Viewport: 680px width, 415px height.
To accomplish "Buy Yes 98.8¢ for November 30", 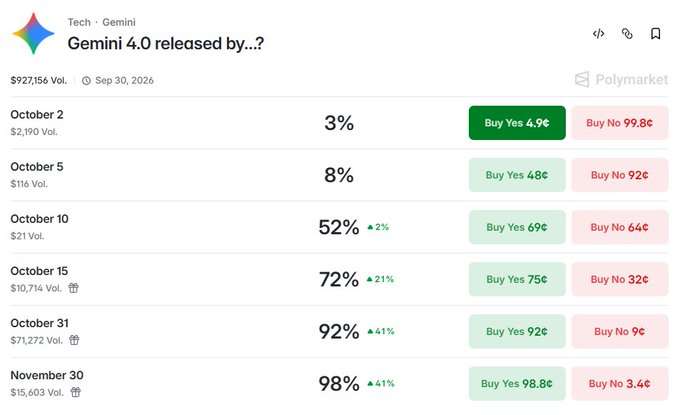I will [x=517, y=384].
